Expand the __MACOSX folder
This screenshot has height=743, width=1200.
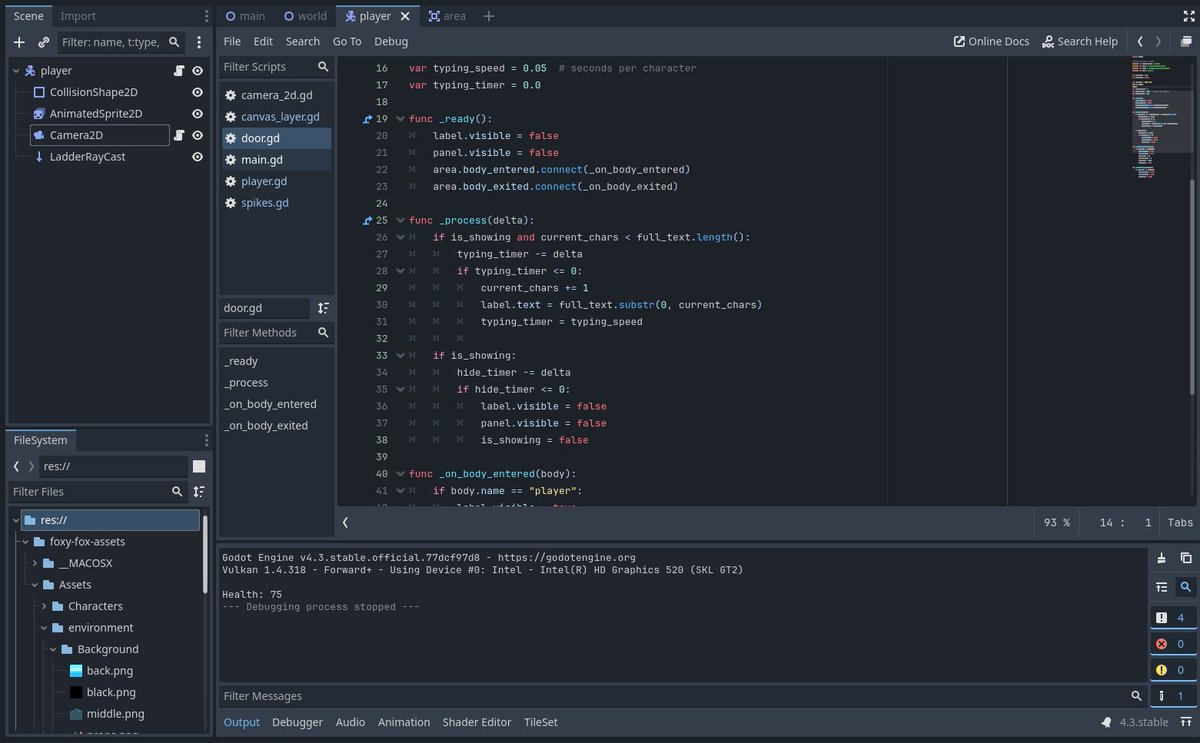point(35,563)
